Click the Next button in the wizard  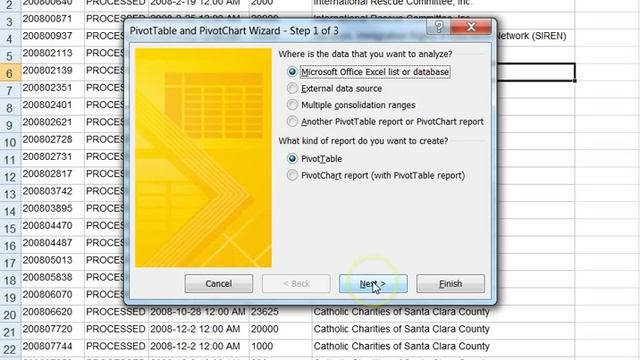[373, 284]
